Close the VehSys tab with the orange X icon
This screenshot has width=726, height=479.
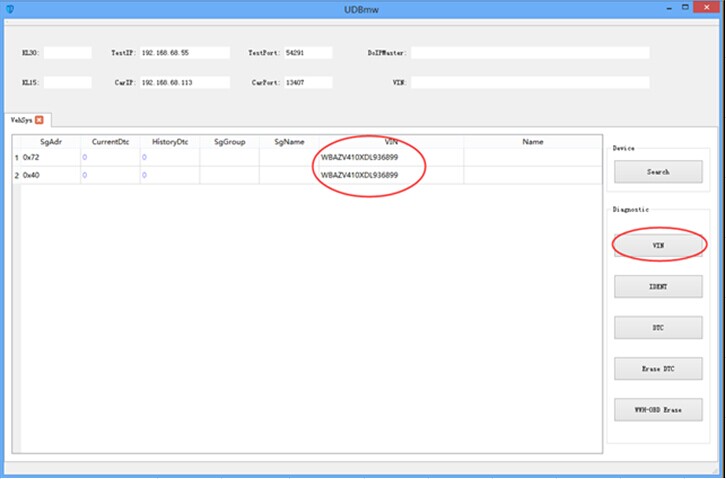[x=39, y=120]
